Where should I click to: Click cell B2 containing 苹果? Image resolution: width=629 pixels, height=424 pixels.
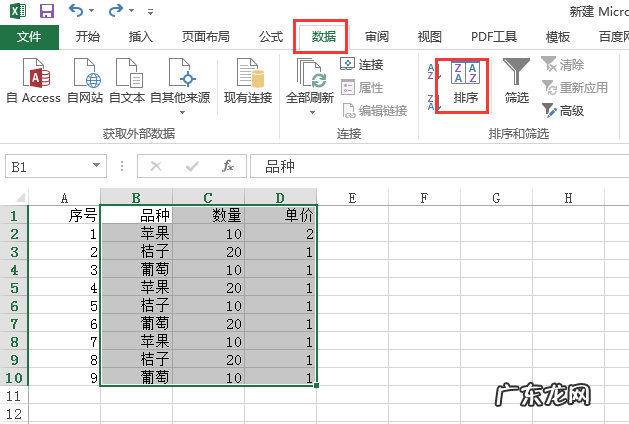pyautogui.click(x=136, y=233)
